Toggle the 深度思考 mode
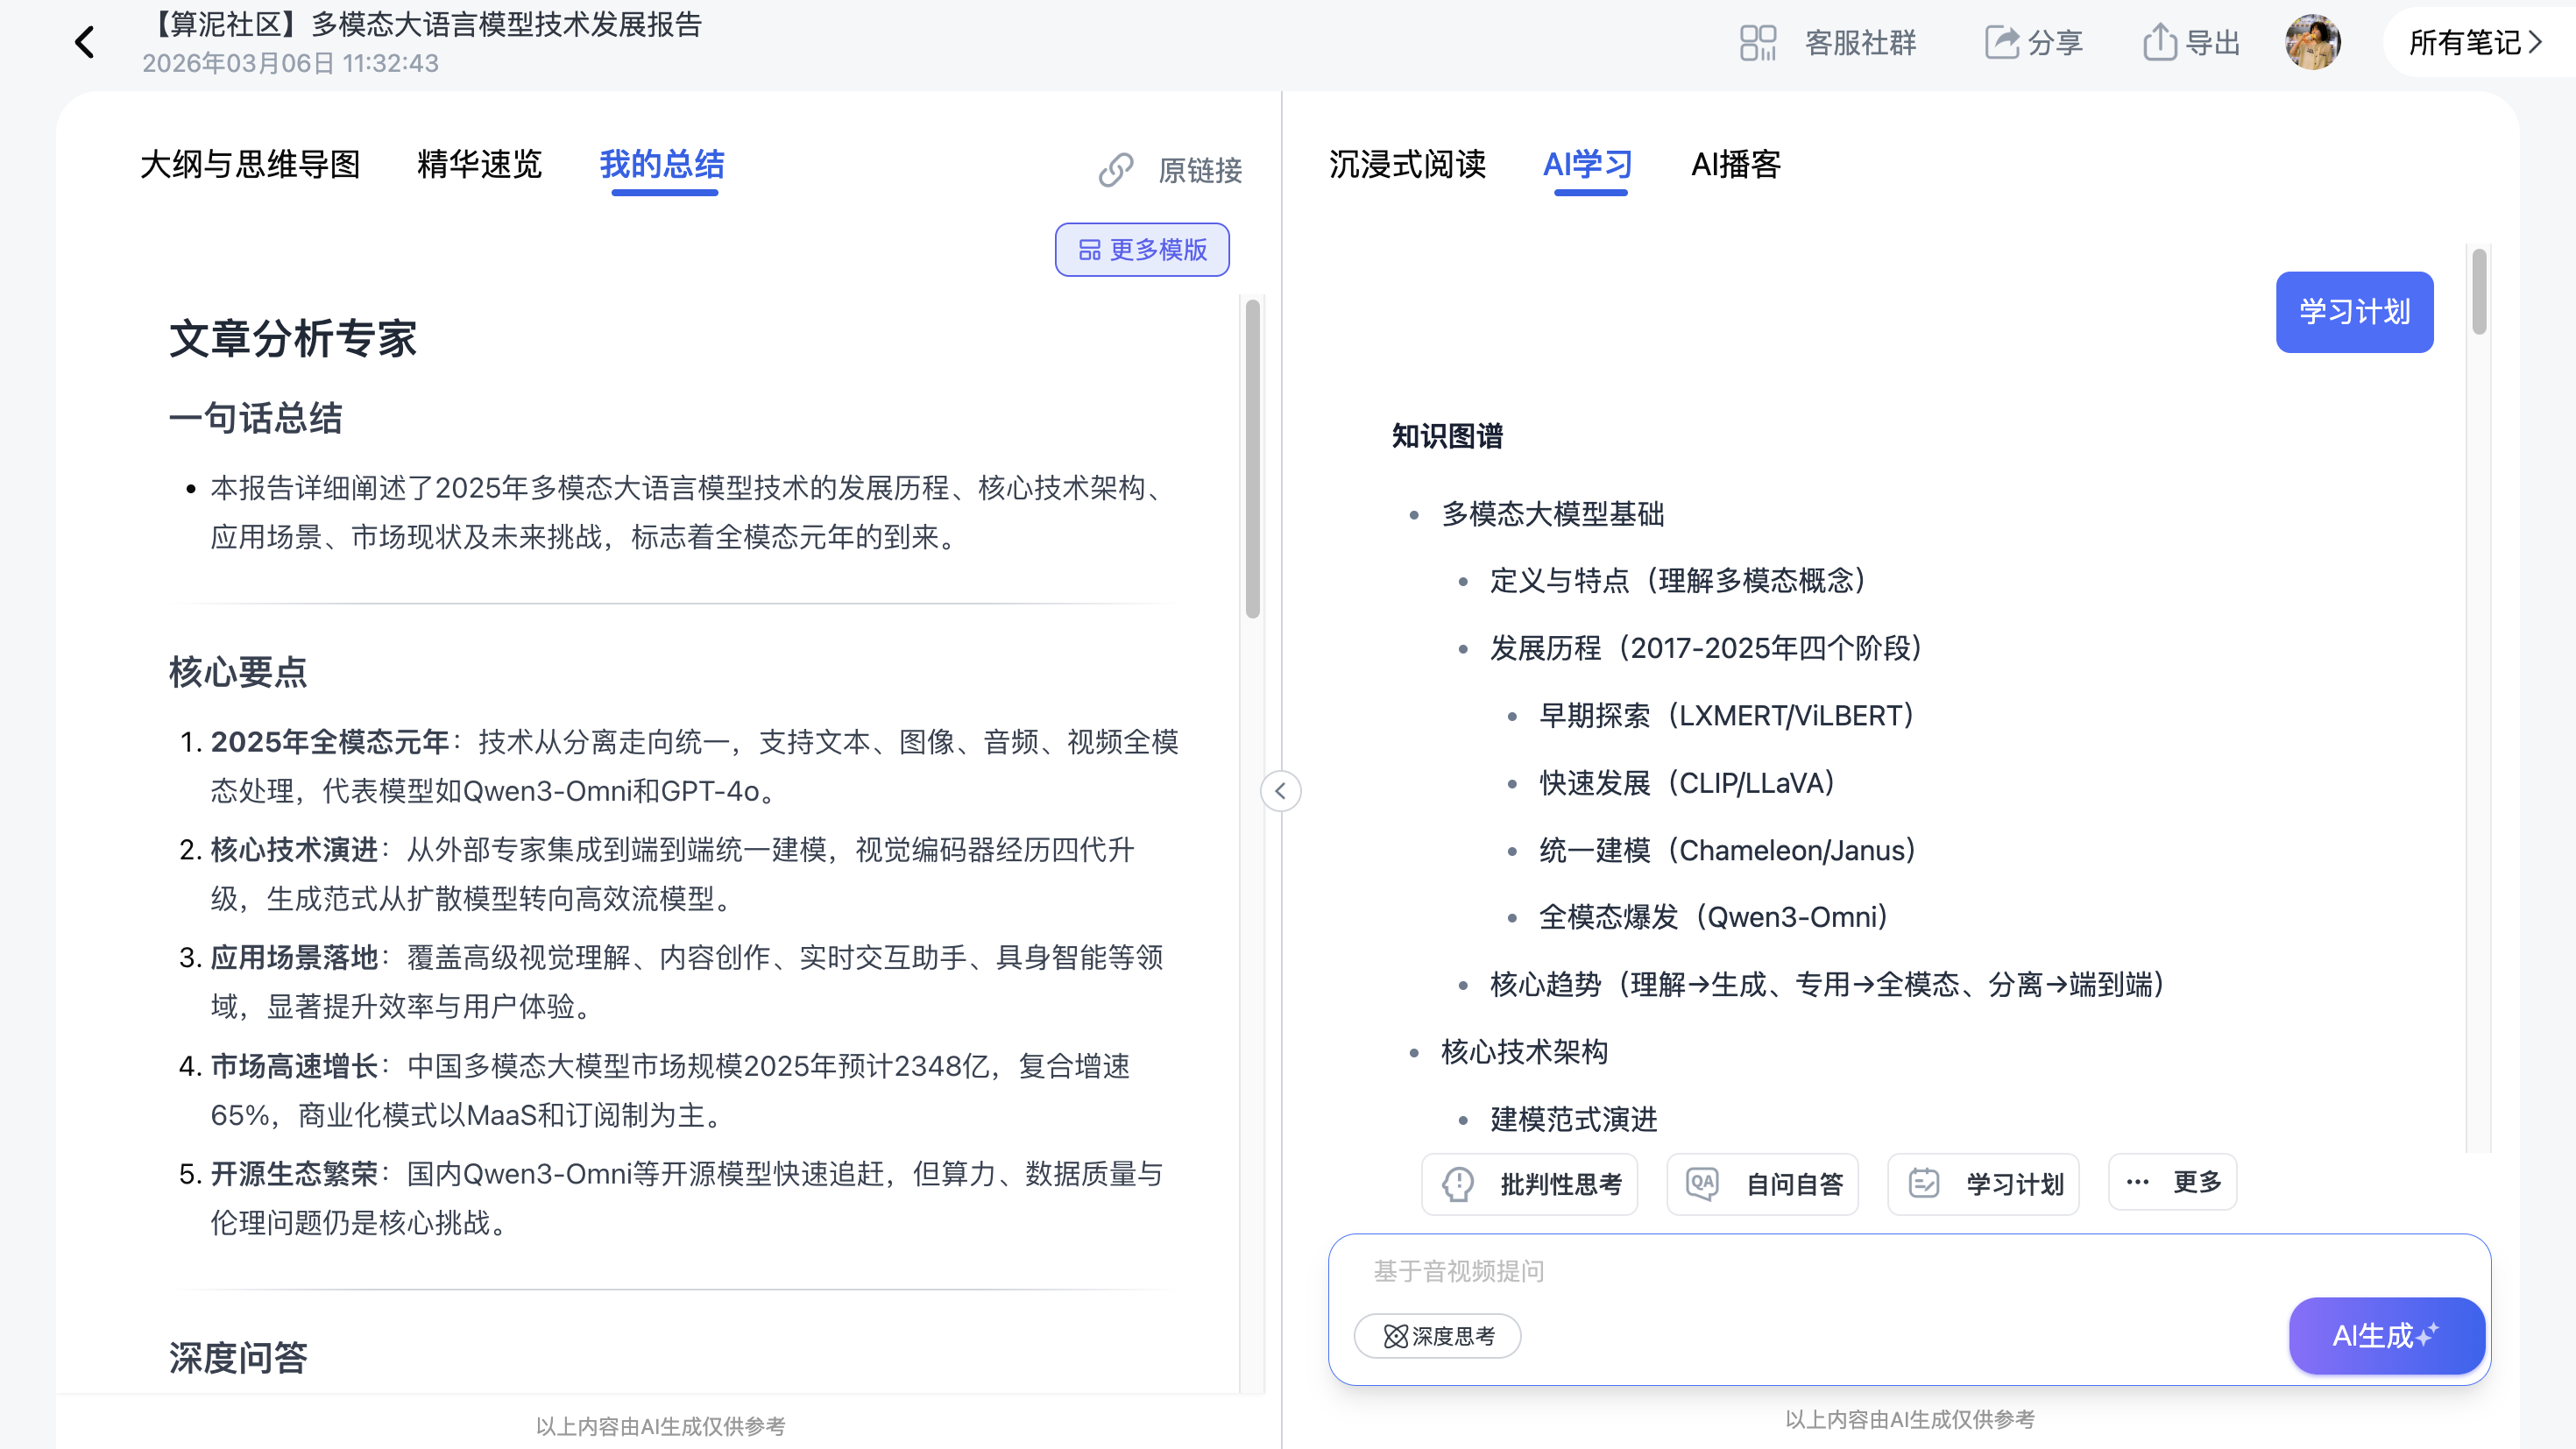 click(x=1437, y=1336)
